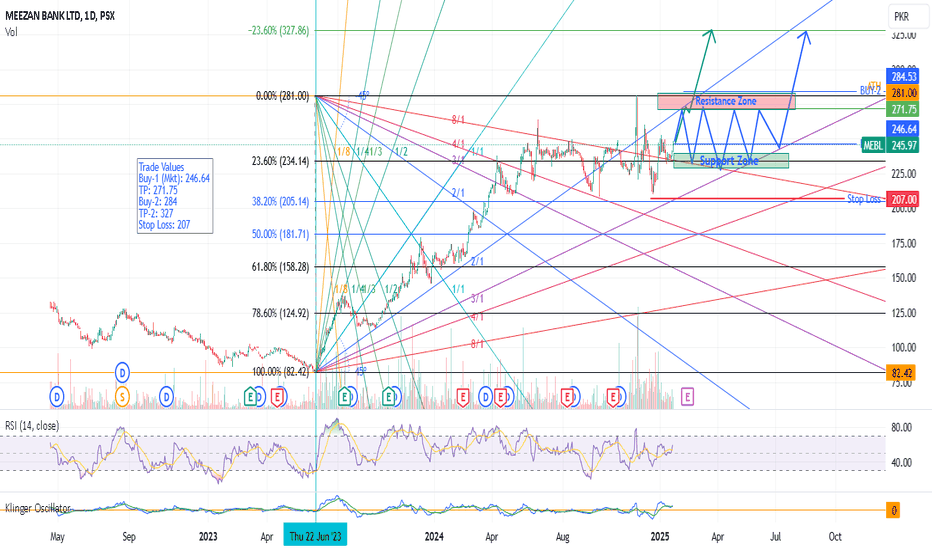
Task: Click the 0.00% (281.00) Fibonacci label
Action: pos(282,96)
